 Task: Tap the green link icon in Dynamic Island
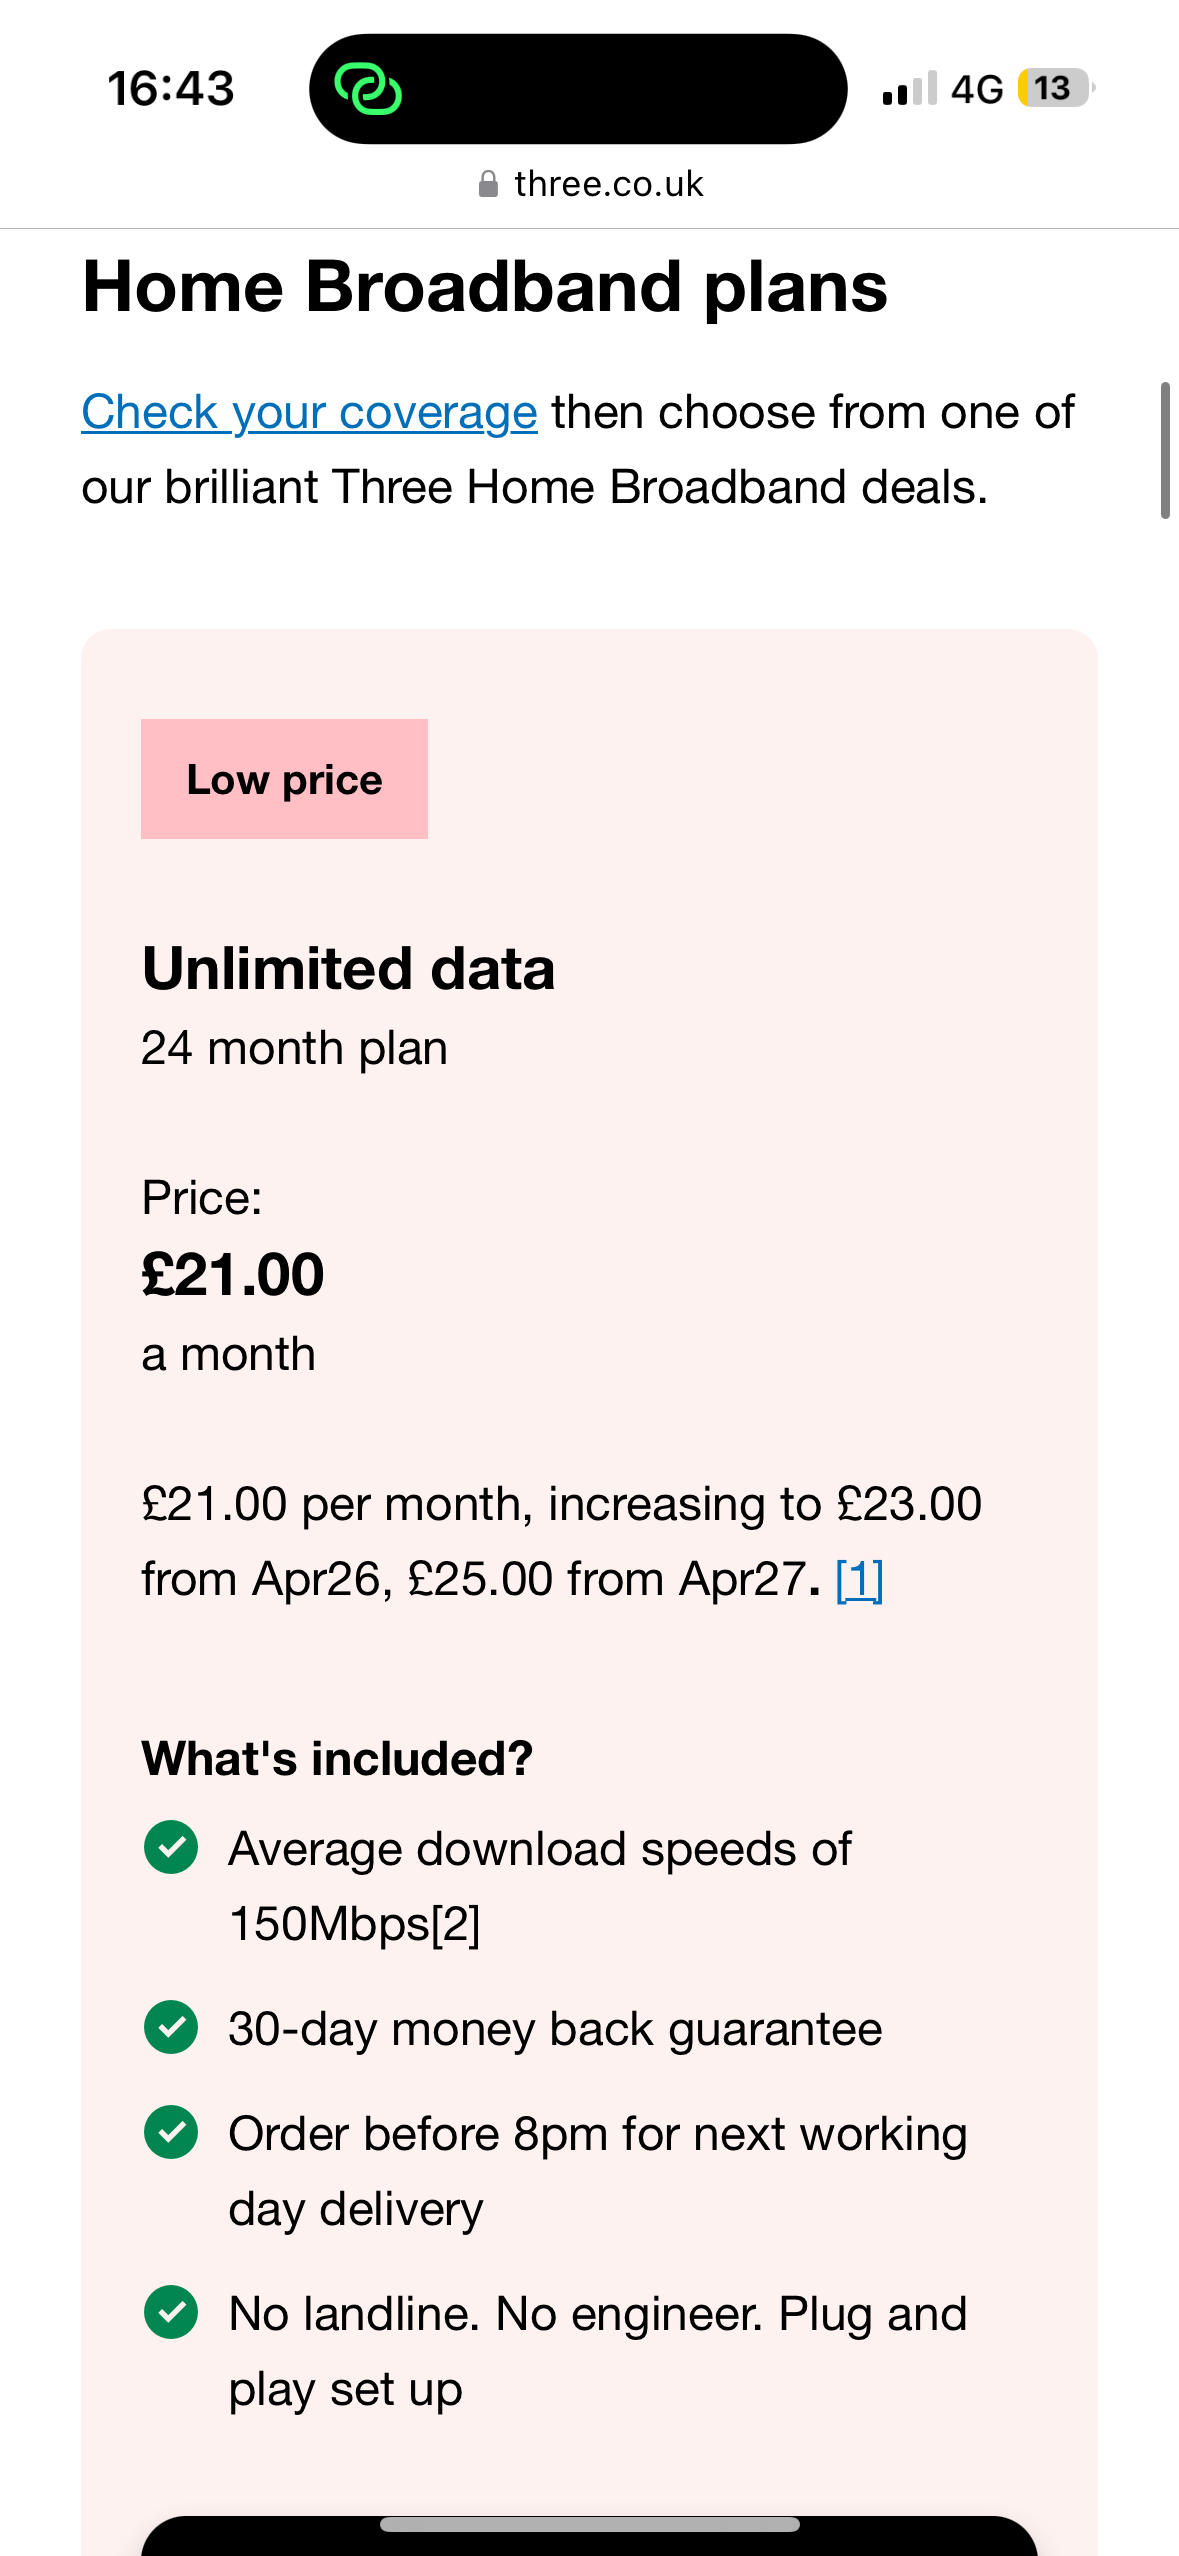tap(368, 89)
